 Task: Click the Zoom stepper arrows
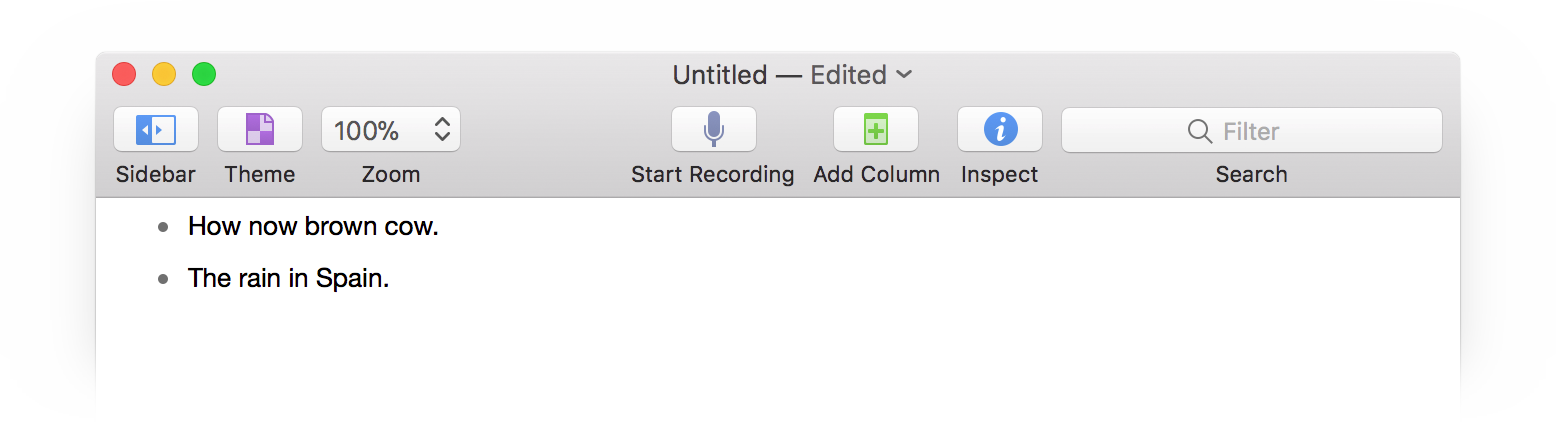coord(442,130)
